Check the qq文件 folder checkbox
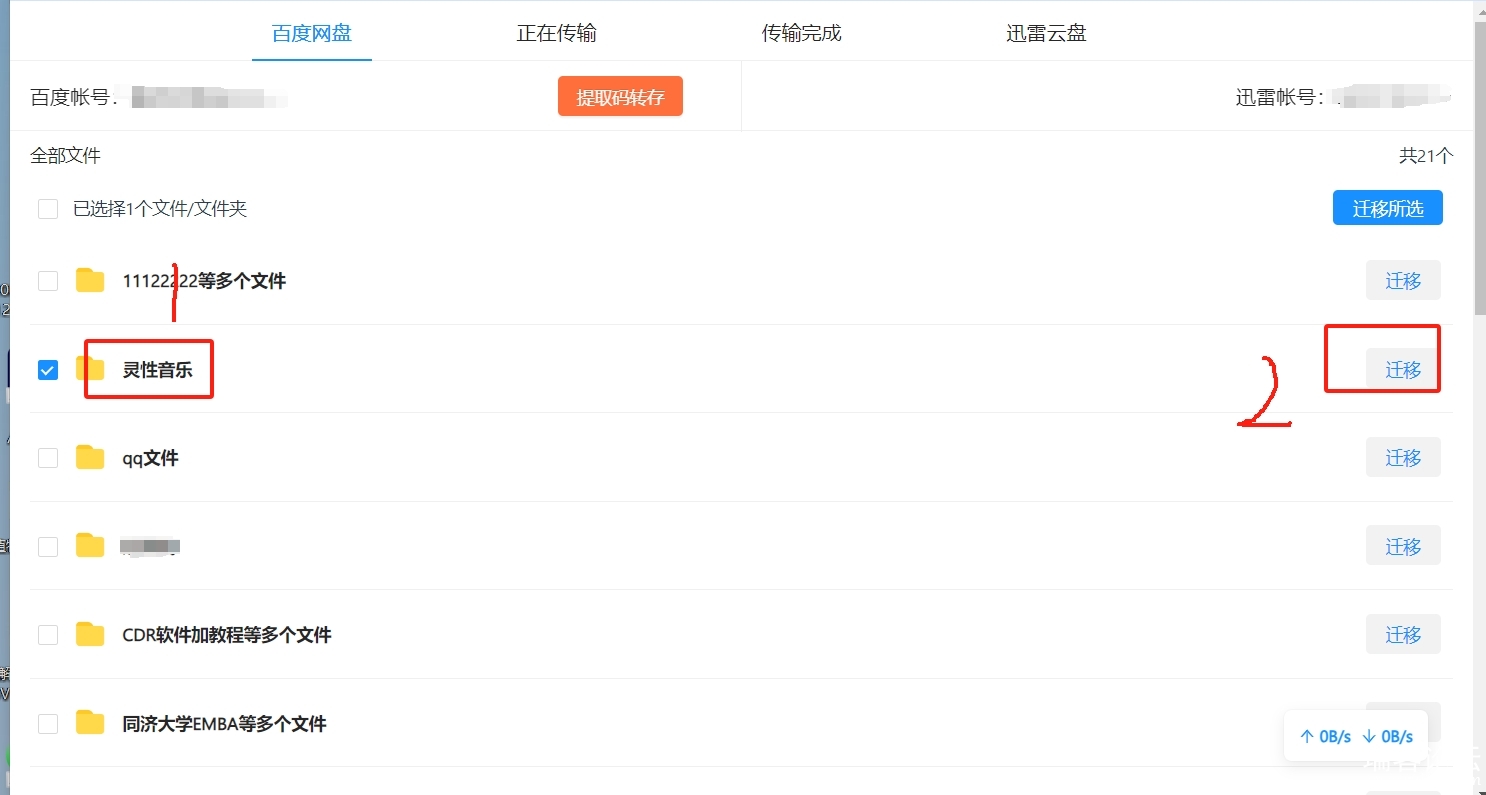The image size is (1486, 795). click(48, 458)
